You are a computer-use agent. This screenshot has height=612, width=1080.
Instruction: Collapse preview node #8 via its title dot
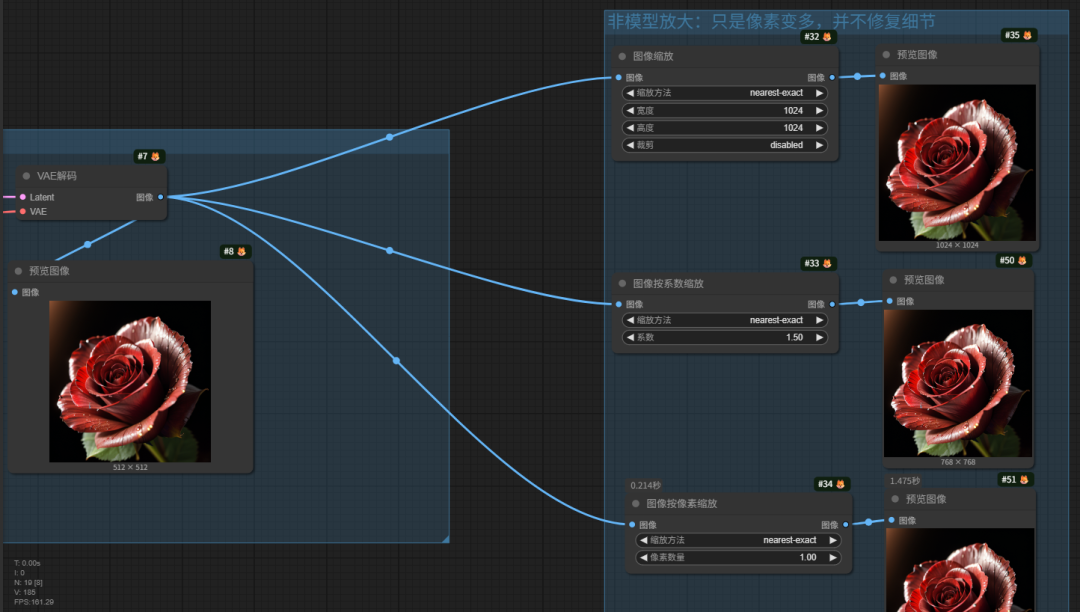pos(19,271)
